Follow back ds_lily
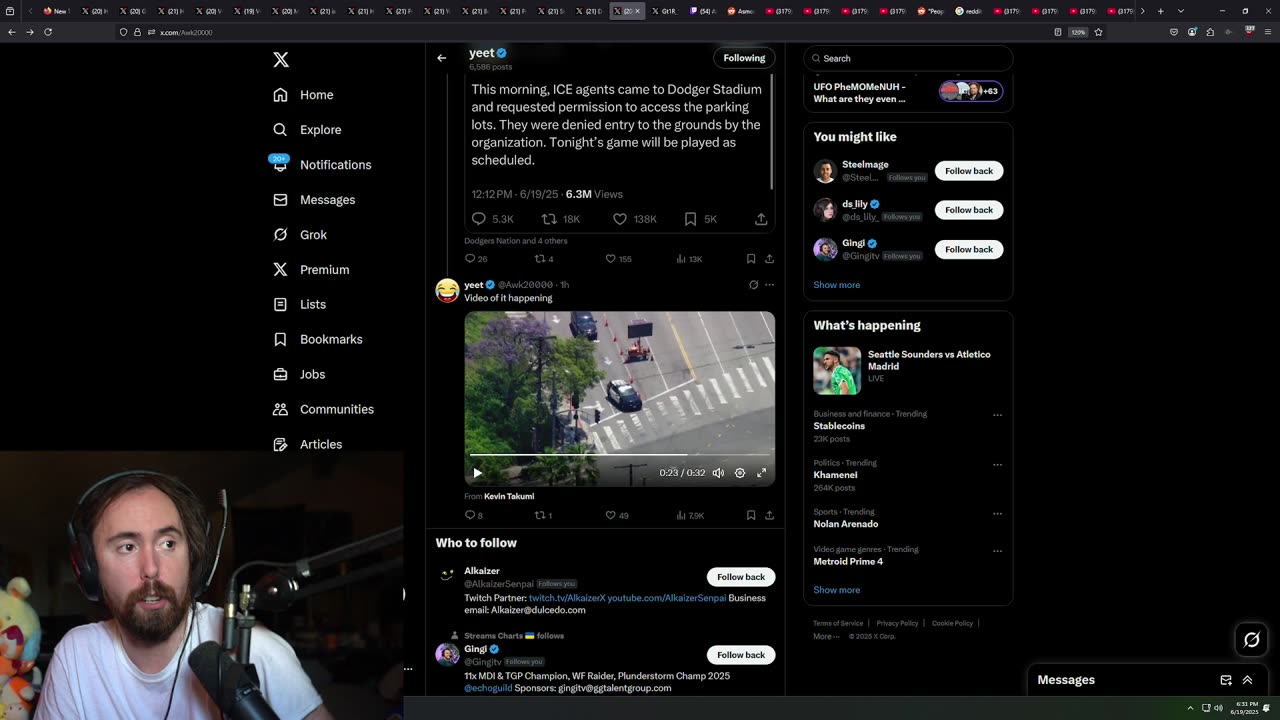1280x720 pixels. pos(969,210)
